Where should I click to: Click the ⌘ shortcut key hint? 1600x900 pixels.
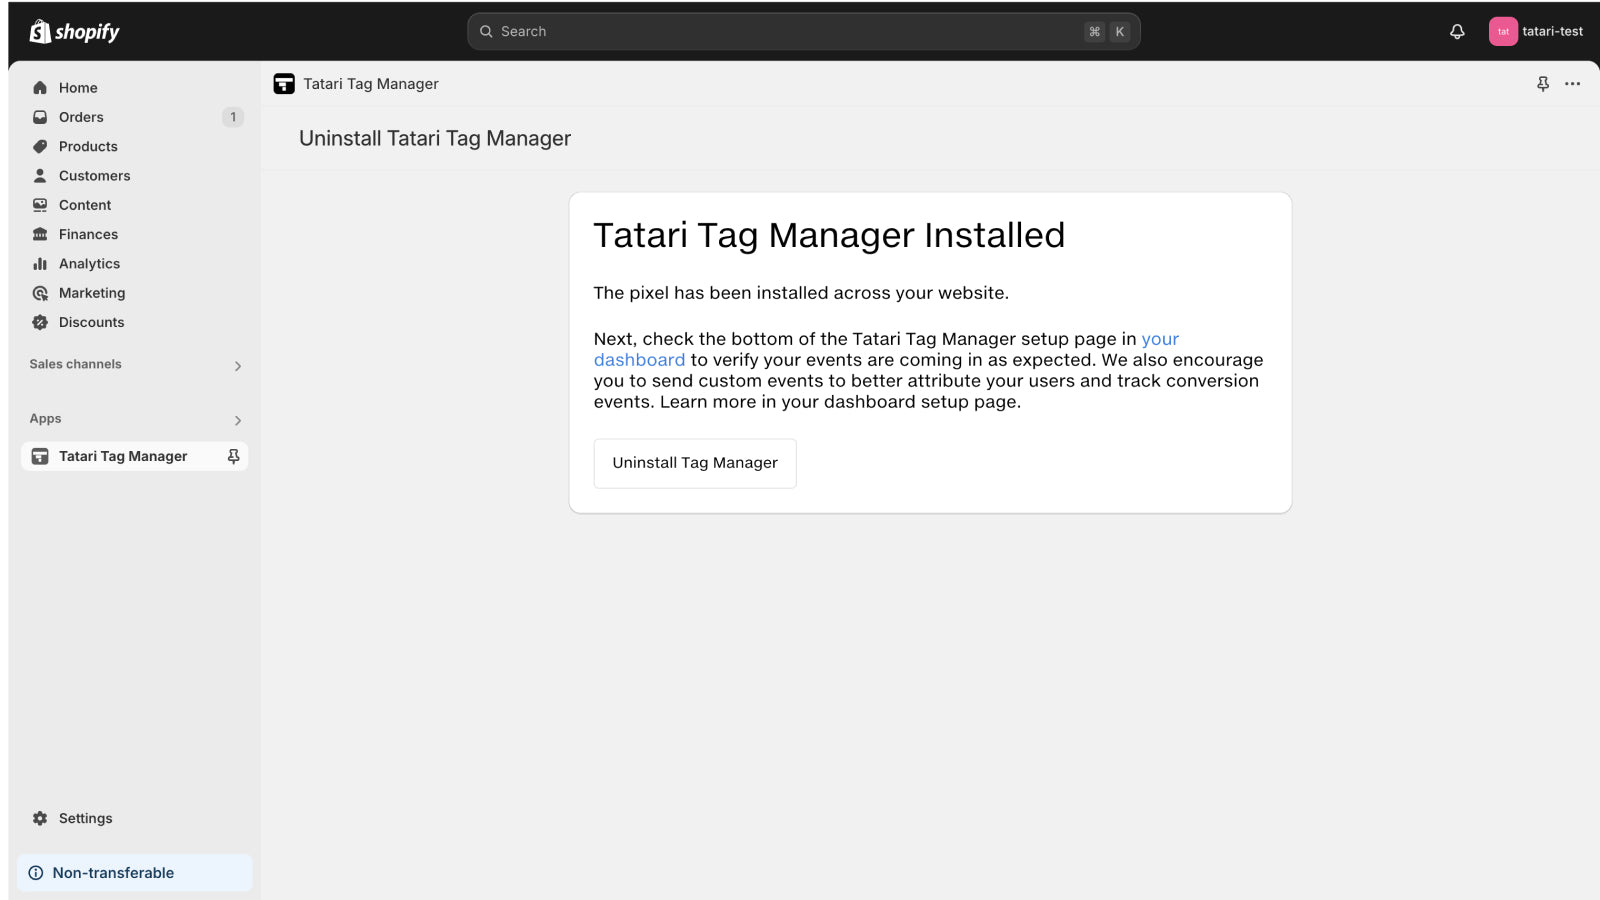[1095, 32]
